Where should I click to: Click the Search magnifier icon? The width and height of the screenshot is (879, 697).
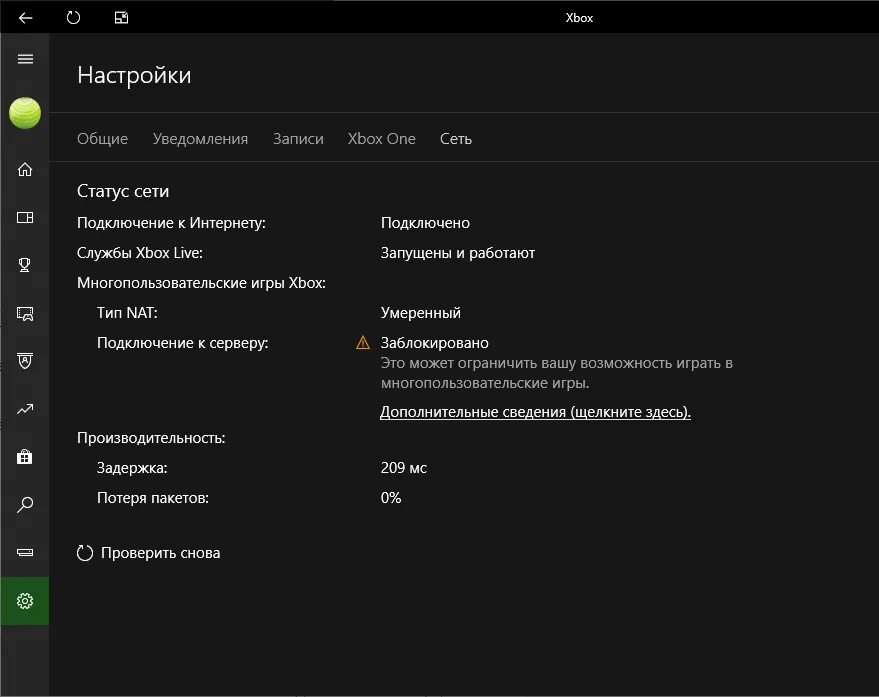(25, 505)
